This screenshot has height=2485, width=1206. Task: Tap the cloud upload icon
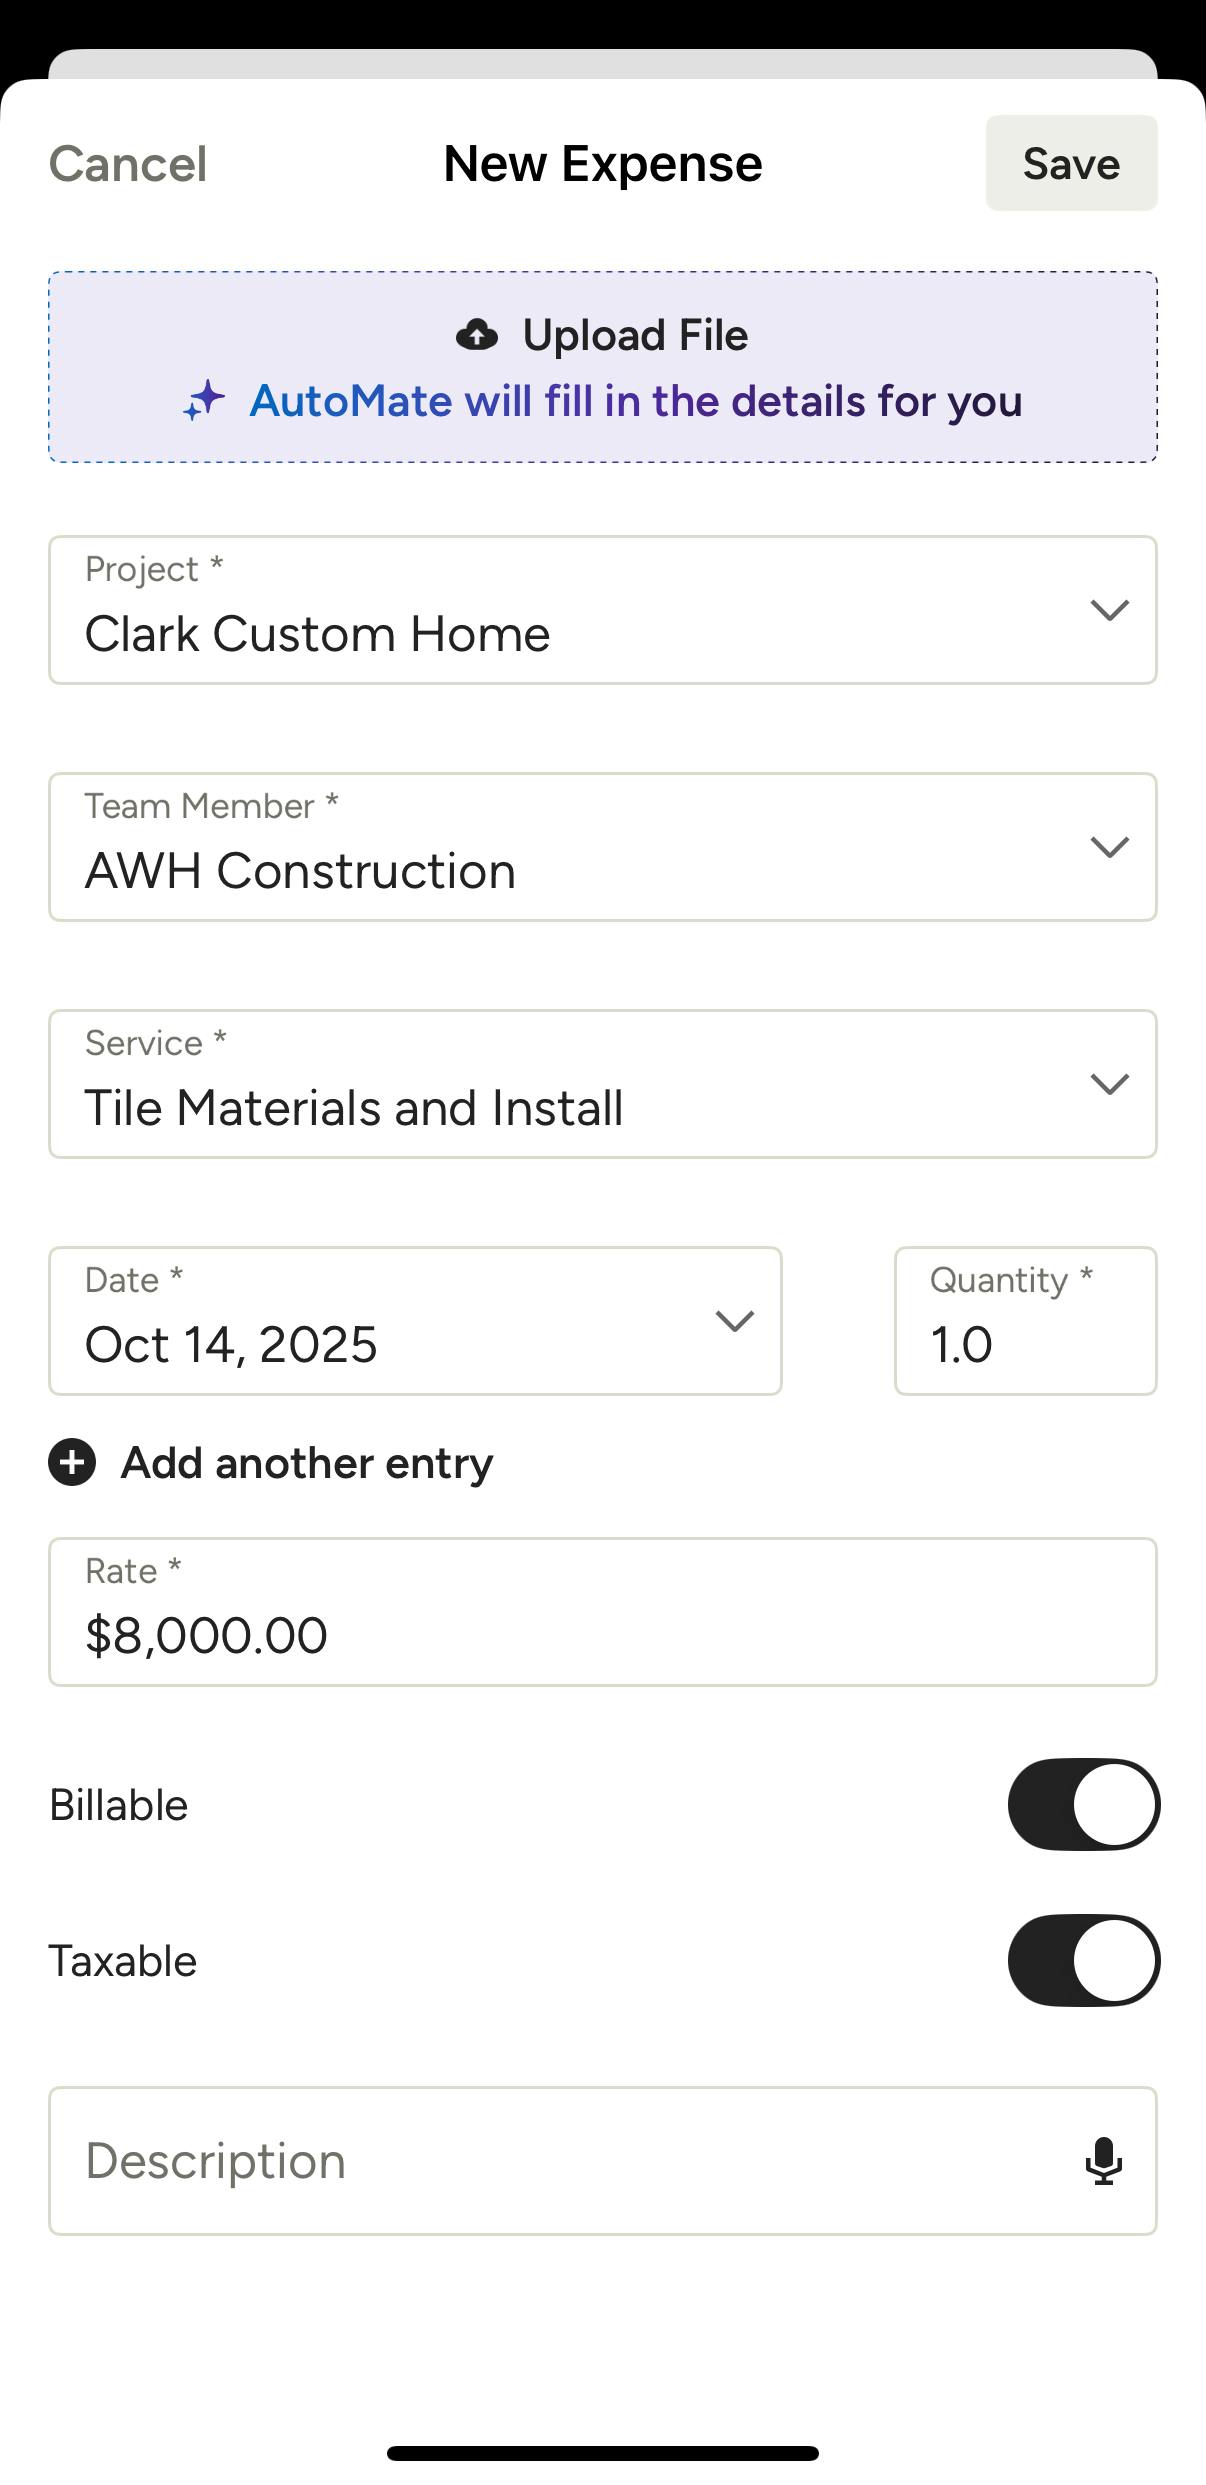(477, 335)
